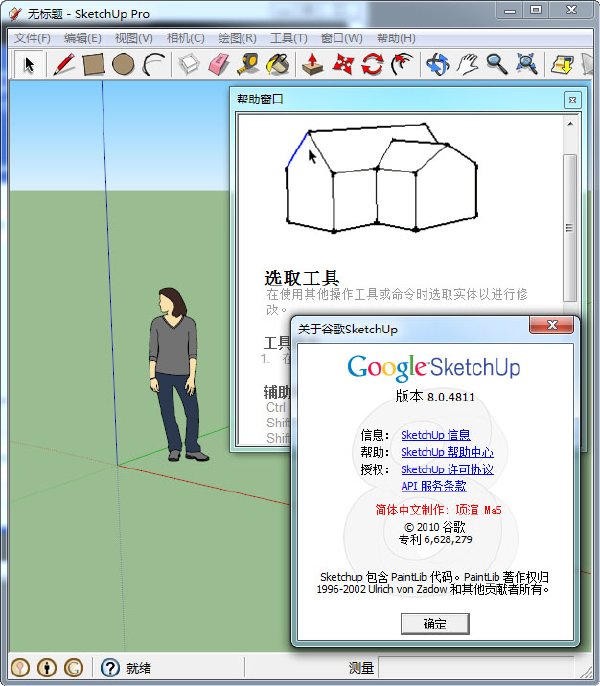Viewport: 600px width, 686px height.
Task: Open the 帮助(H) menu
Action: point(396,38)
